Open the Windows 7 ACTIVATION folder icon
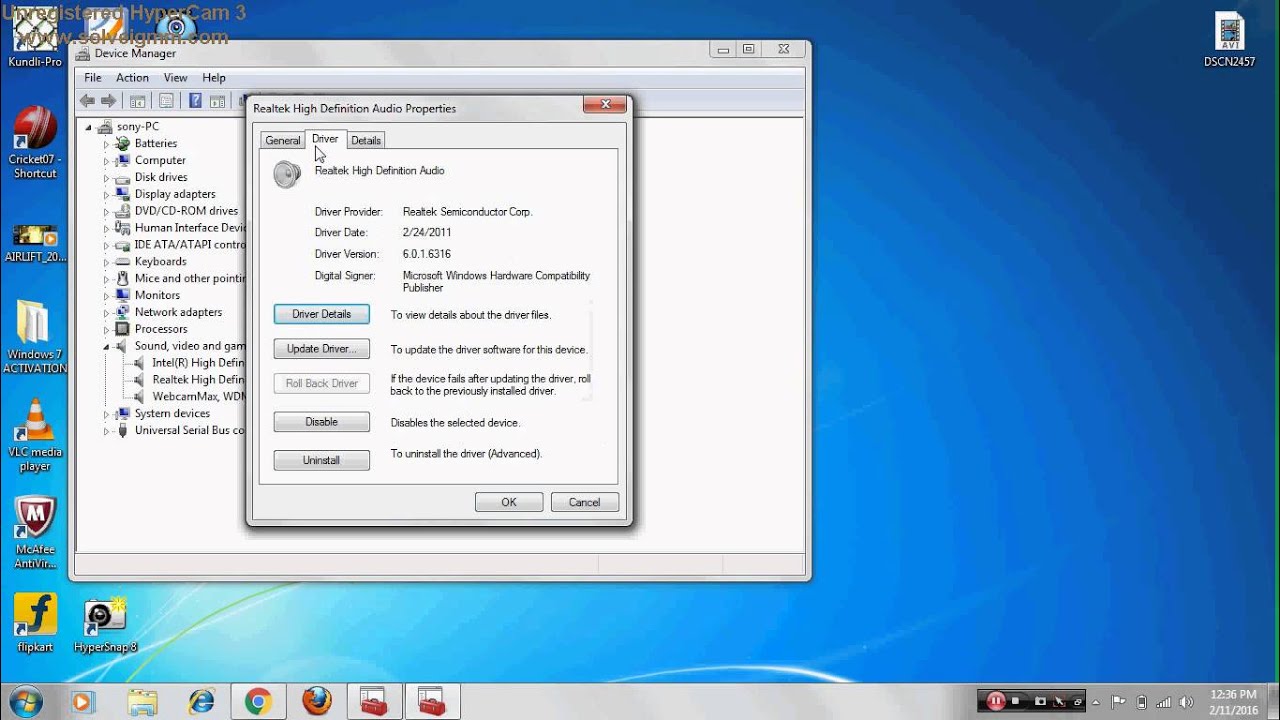Viewport: 1280px width, 720px height. [35, 338]
